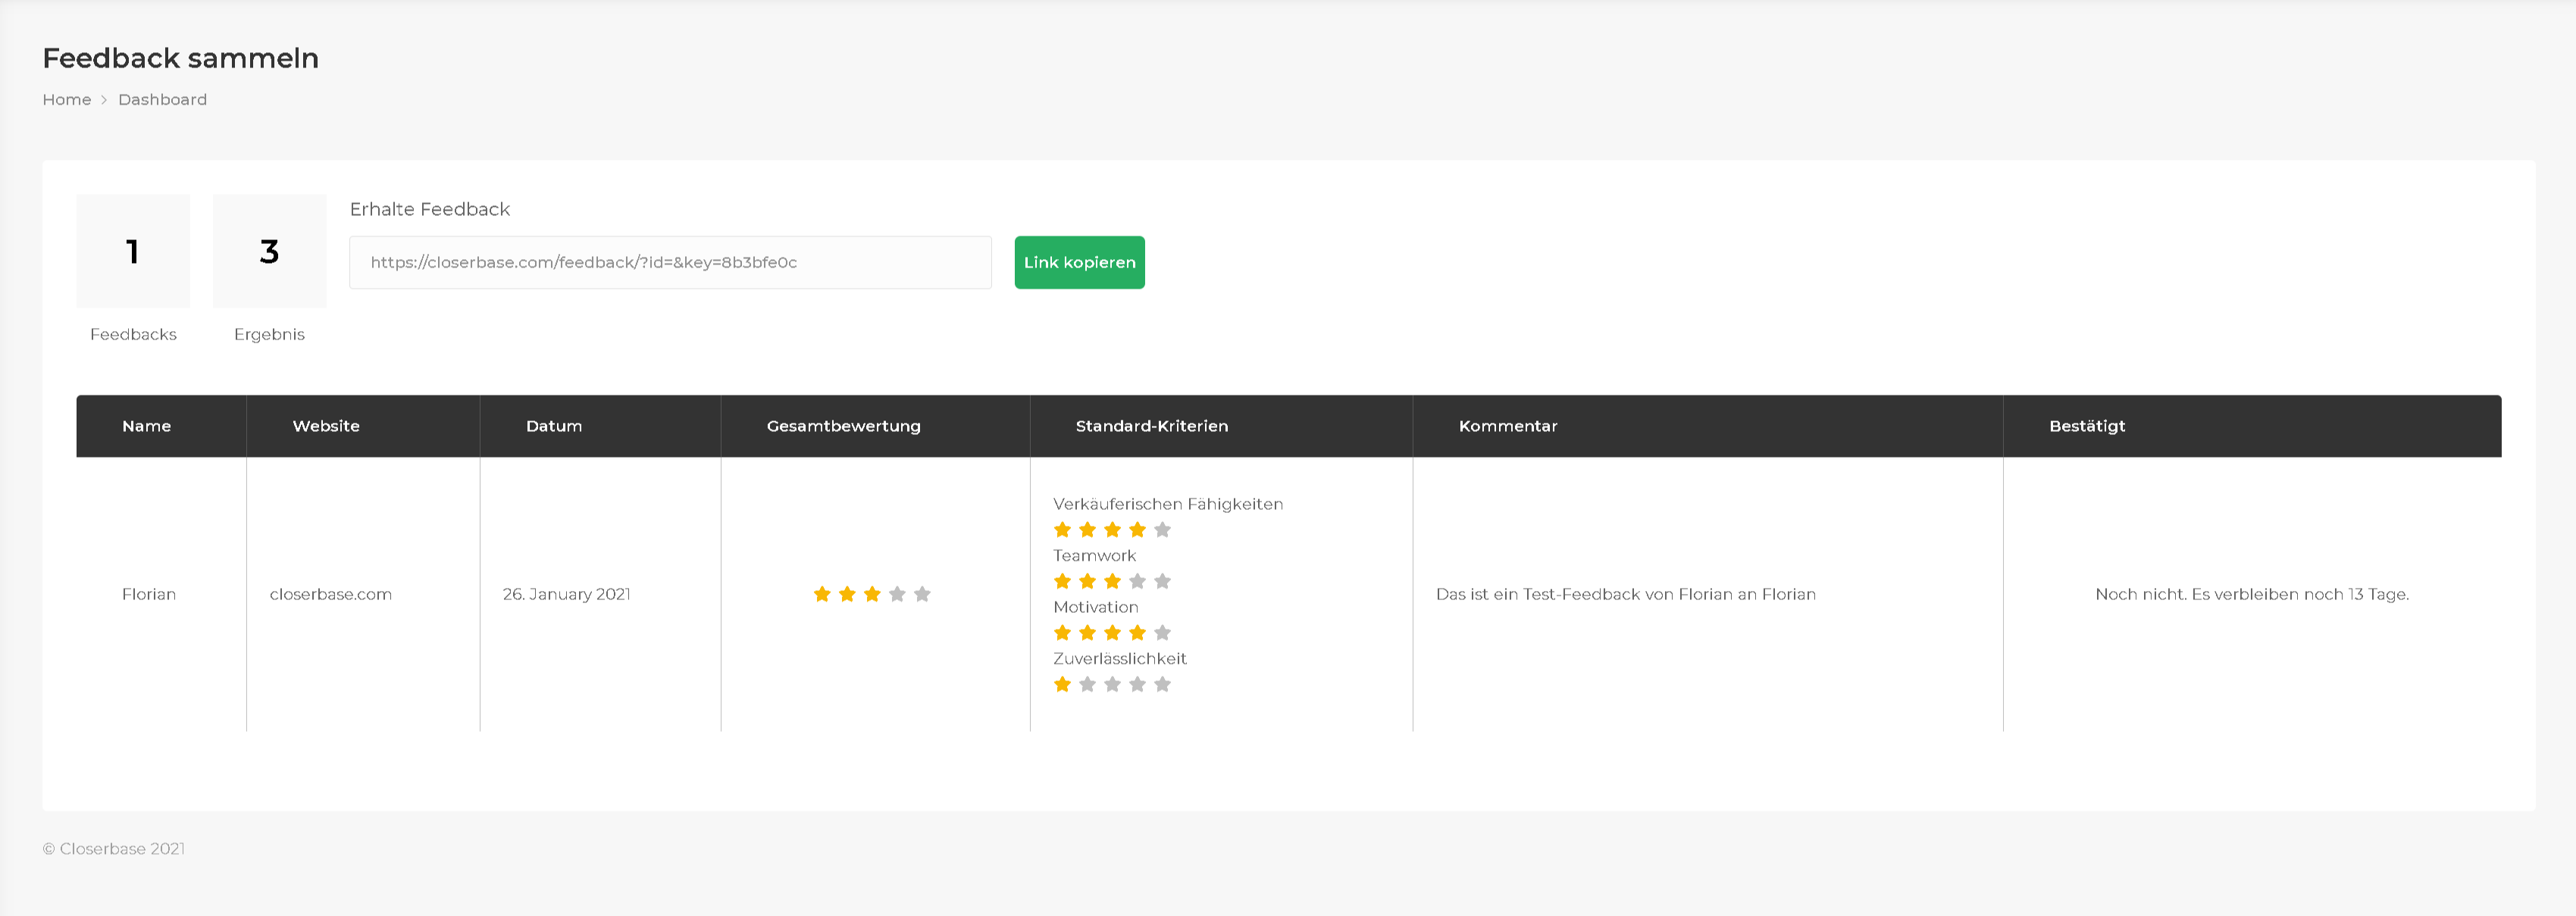Click the Link kopieren button
This screenshot has height=916, width=2576.
tap(1079, 262)
